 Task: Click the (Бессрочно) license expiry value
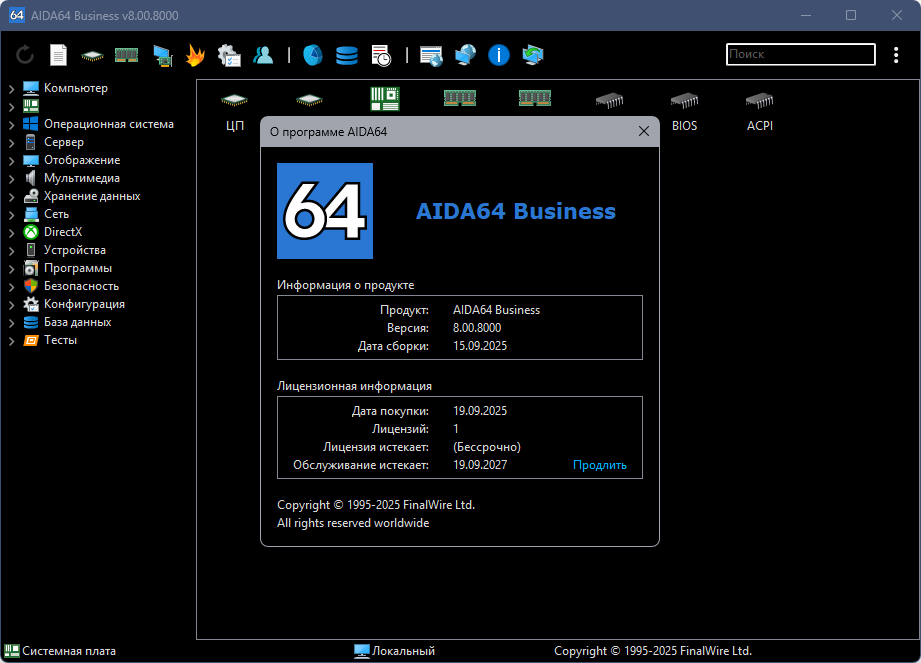(x=487, y=447)
